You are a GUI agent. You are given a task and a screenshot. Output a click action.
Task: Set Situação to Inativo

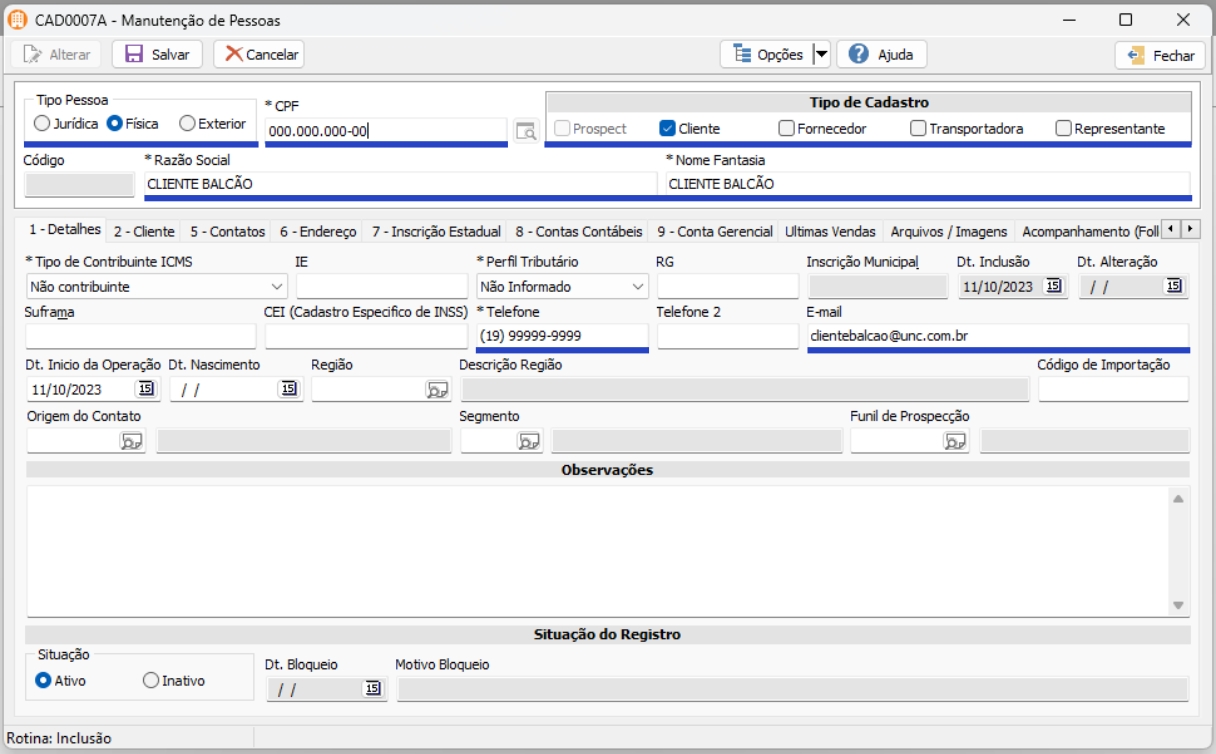tap(151, 681)
